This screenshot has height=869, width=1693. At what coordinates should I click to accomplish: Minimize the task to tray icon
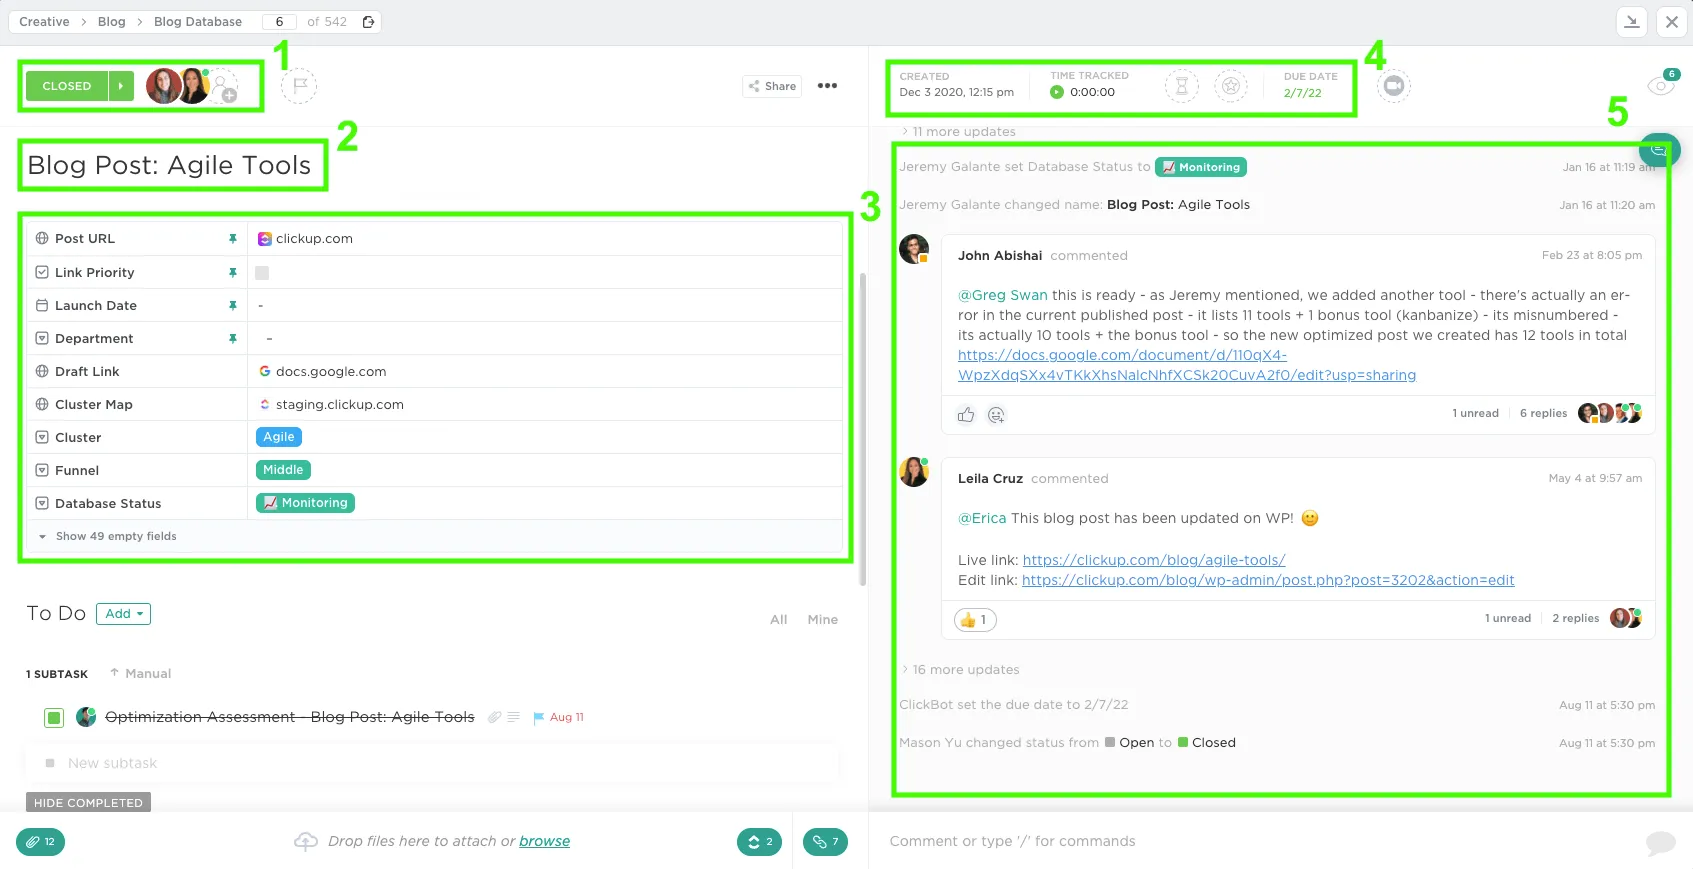pos(1632,21)
